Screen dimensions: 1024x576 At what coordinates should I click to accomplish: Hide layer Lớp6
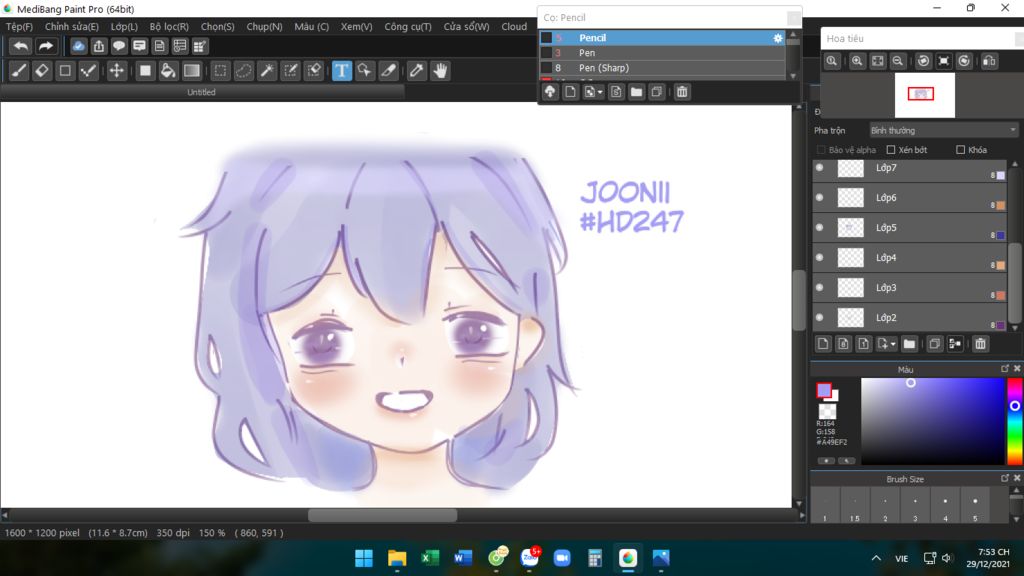[820, 197]
